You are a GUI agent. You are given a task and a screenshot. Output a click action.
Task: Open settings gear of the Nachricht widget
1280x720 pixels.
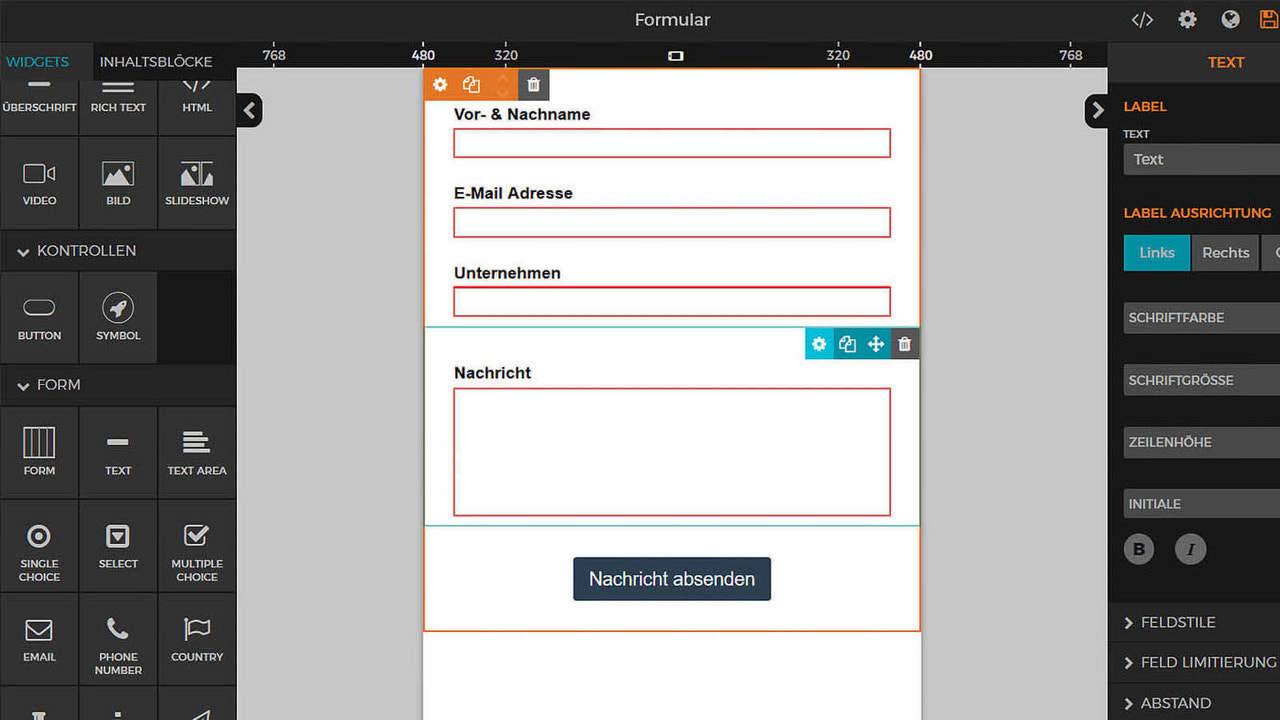pos(819,343)
